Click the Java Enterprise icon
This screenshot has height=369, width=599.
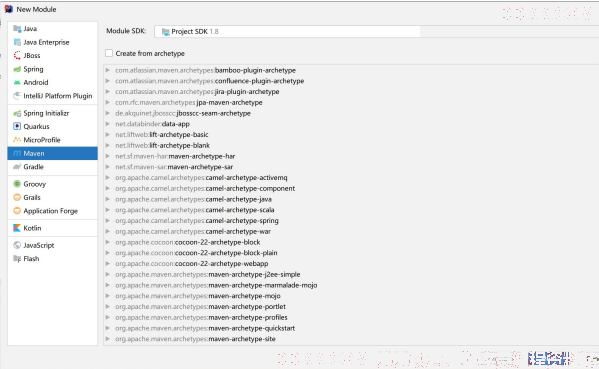(17, 42)
